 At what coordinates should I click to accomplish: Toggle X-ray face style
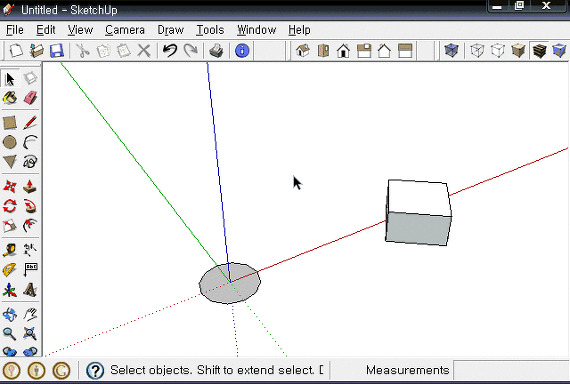(x=451, y=51)
